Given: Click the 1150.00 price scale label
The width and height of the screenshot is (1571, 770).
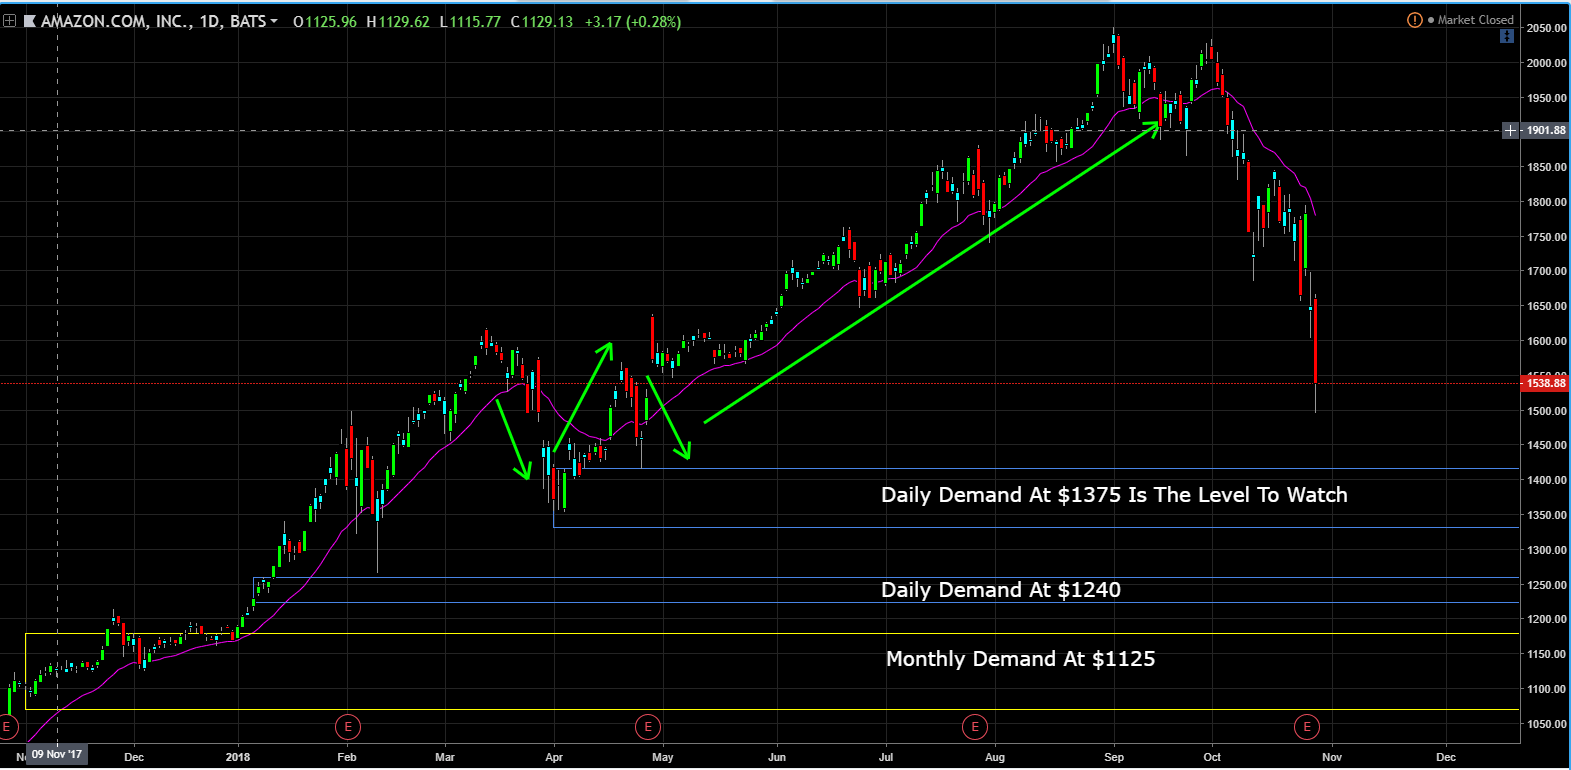Looking at the screenshot, I should point(1546,654).
